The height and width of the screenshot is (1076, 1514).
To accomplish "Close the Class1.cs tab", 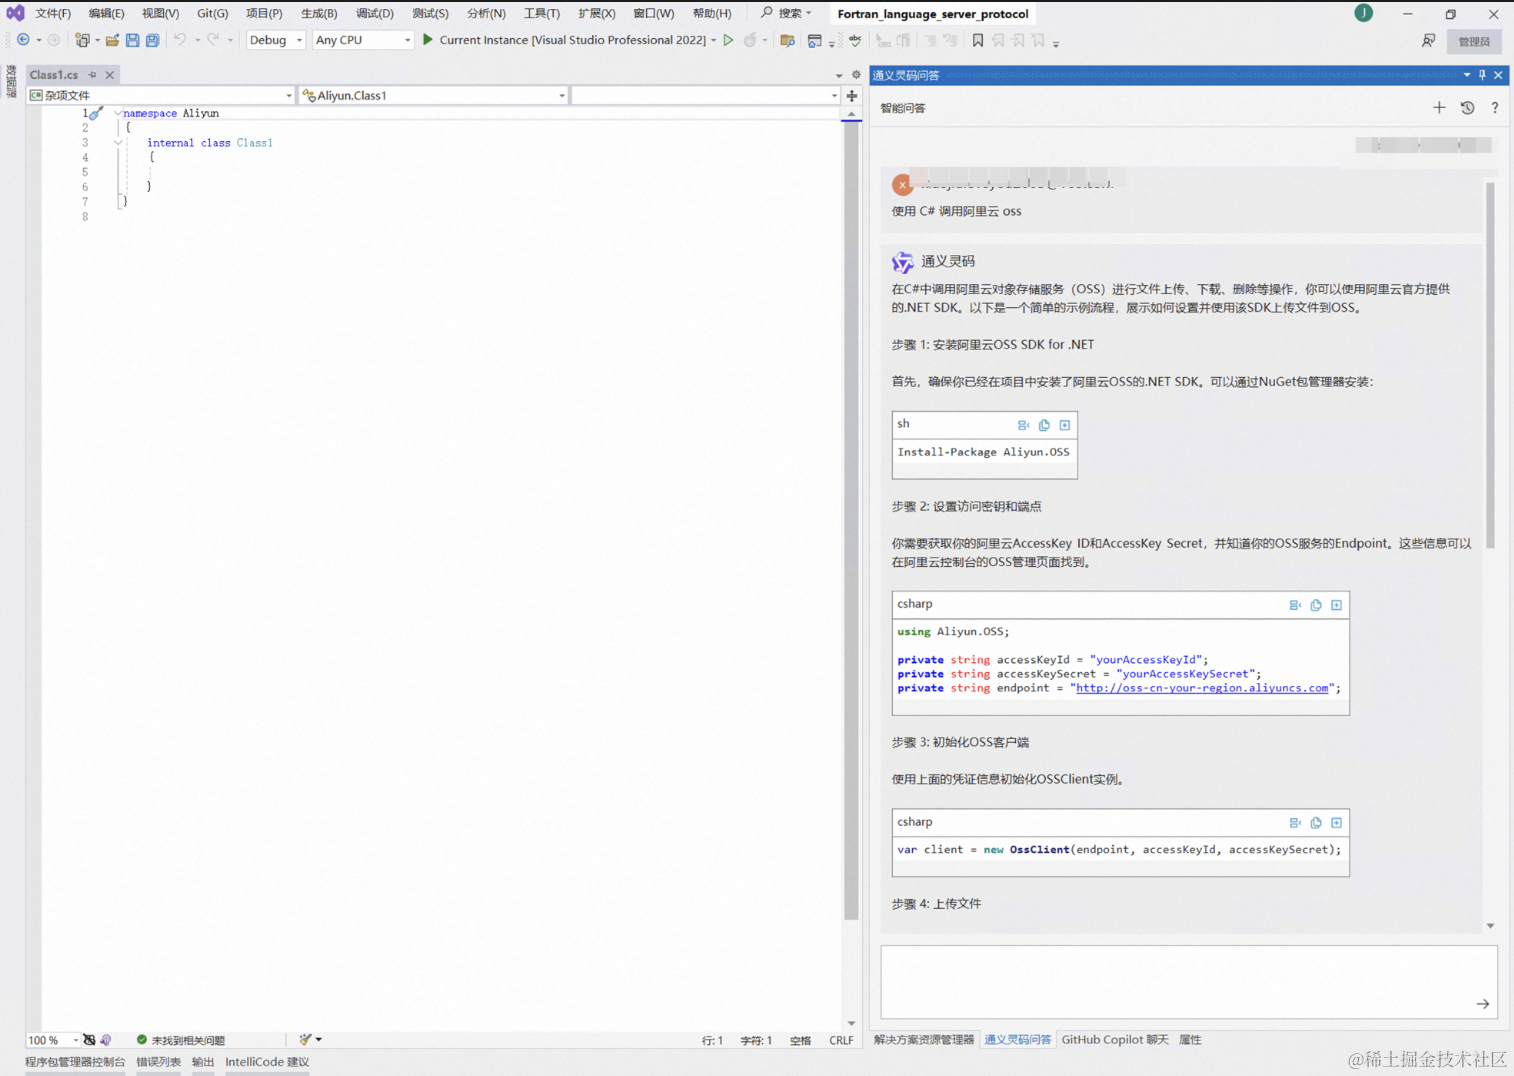I will coord(110,75).
